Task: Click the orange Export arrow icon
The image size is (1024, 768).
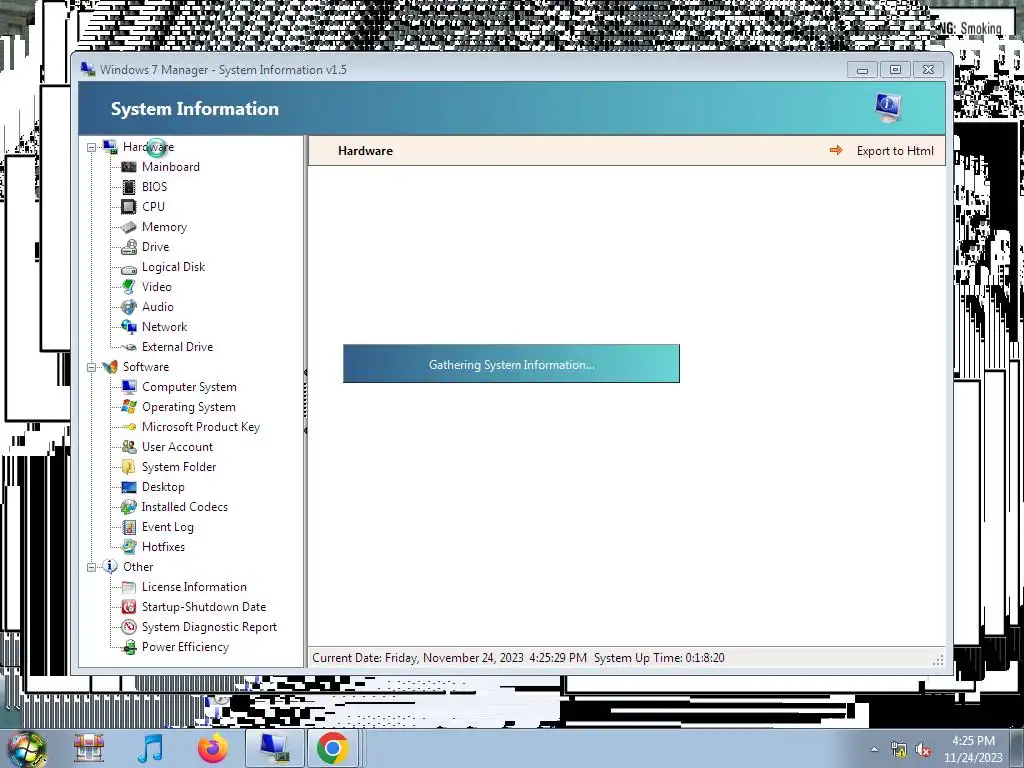Action: click(835, 151)
